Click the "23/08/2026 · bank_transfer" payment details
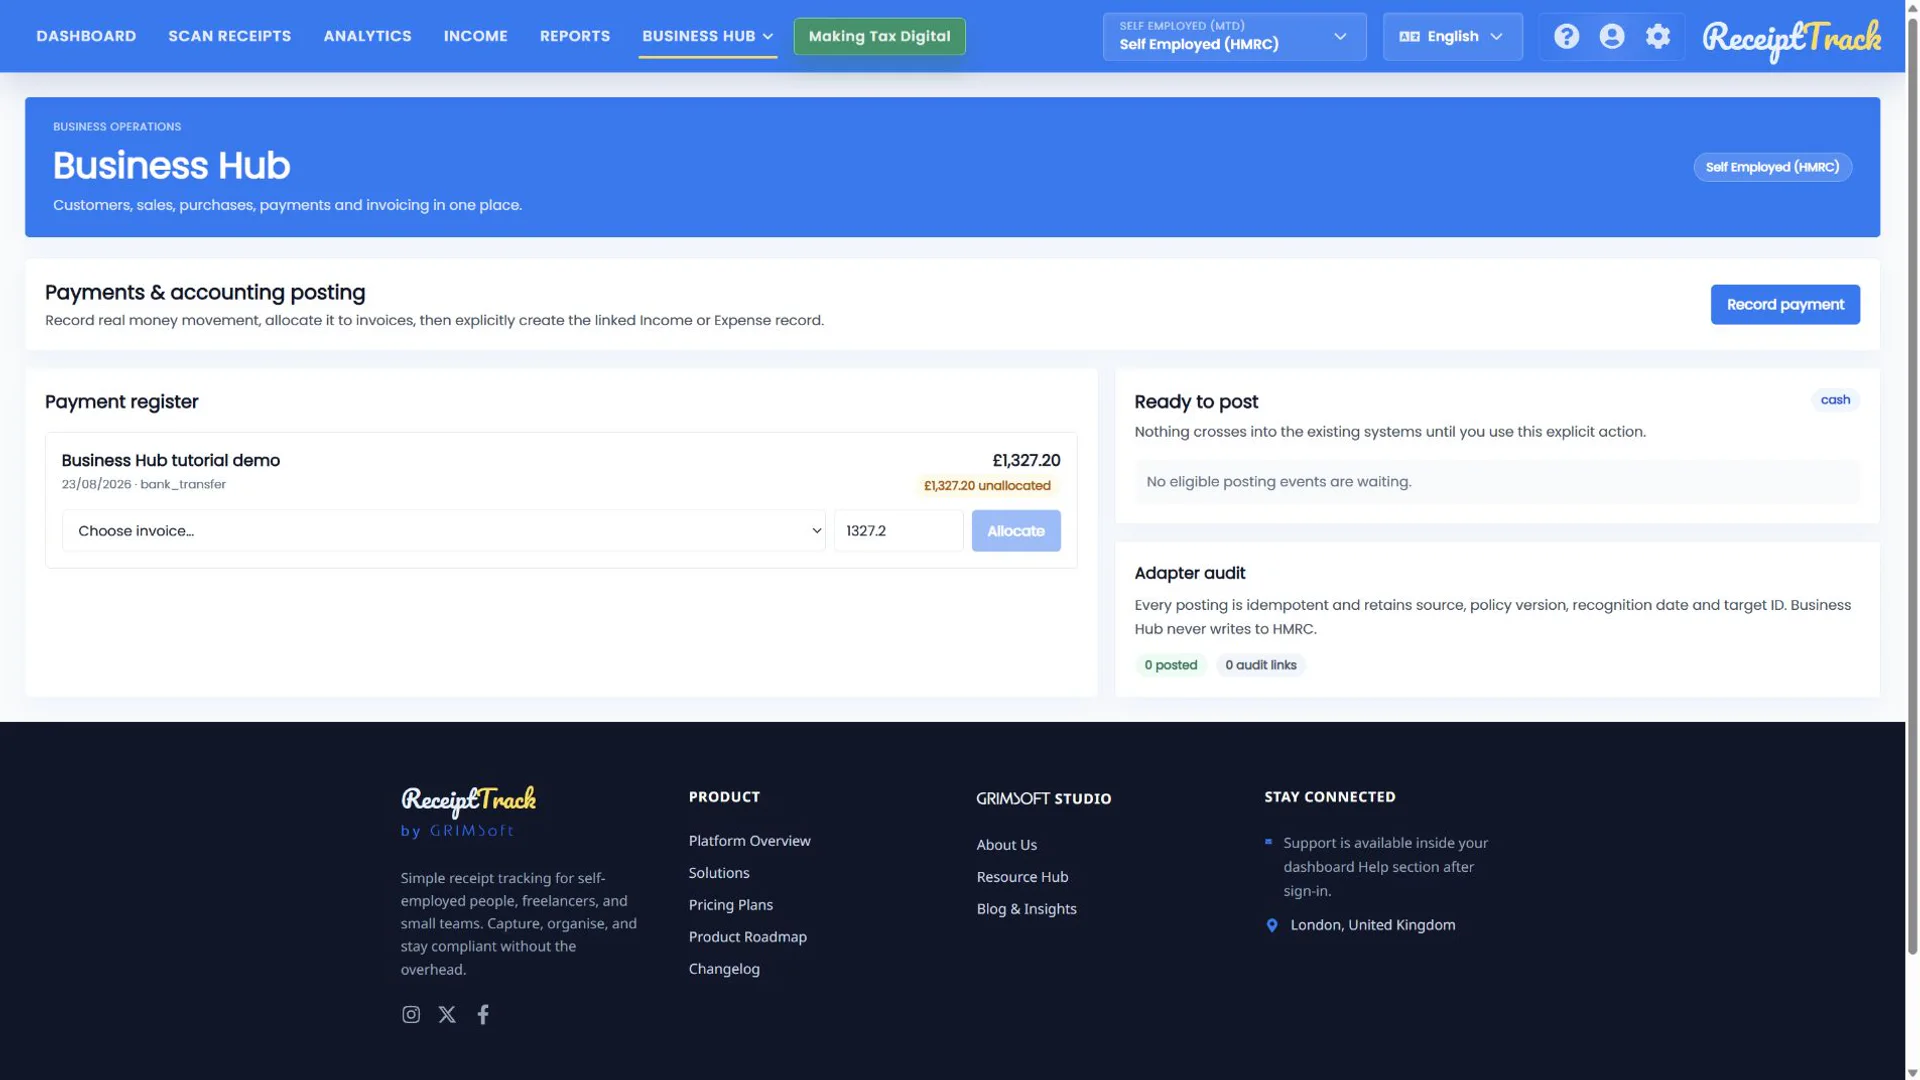Image resolution: width=1920 pixels, height=1080 pixels. 144,485
